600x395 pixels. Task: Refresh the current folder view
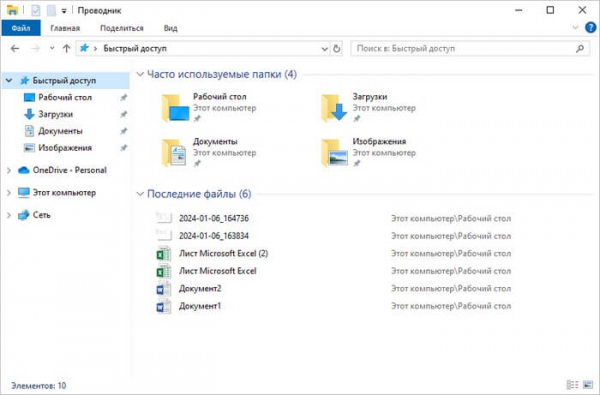337,49
